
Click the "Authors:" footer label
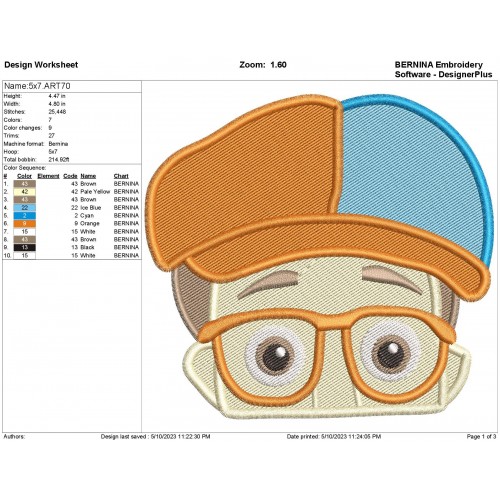[x=14, y=437]
